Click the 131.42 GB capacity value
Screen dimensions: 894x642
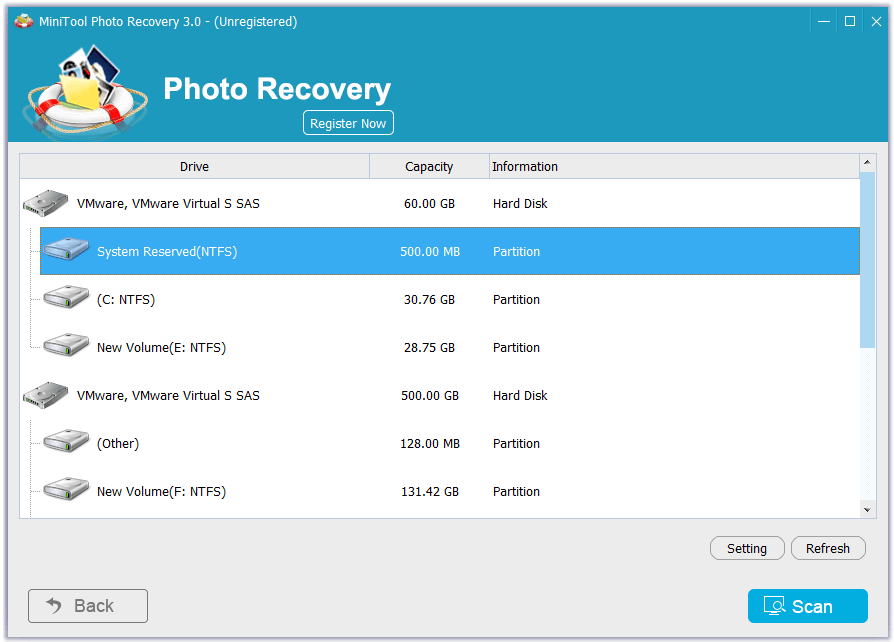click(x=429, y=491)
